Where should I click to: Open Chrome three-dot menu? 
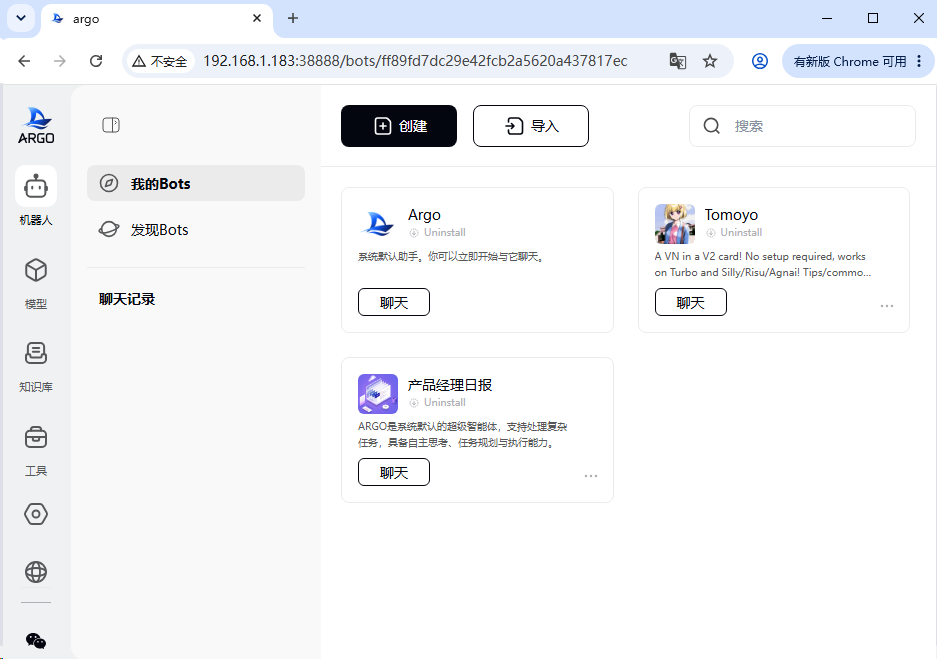click(919, 61)
